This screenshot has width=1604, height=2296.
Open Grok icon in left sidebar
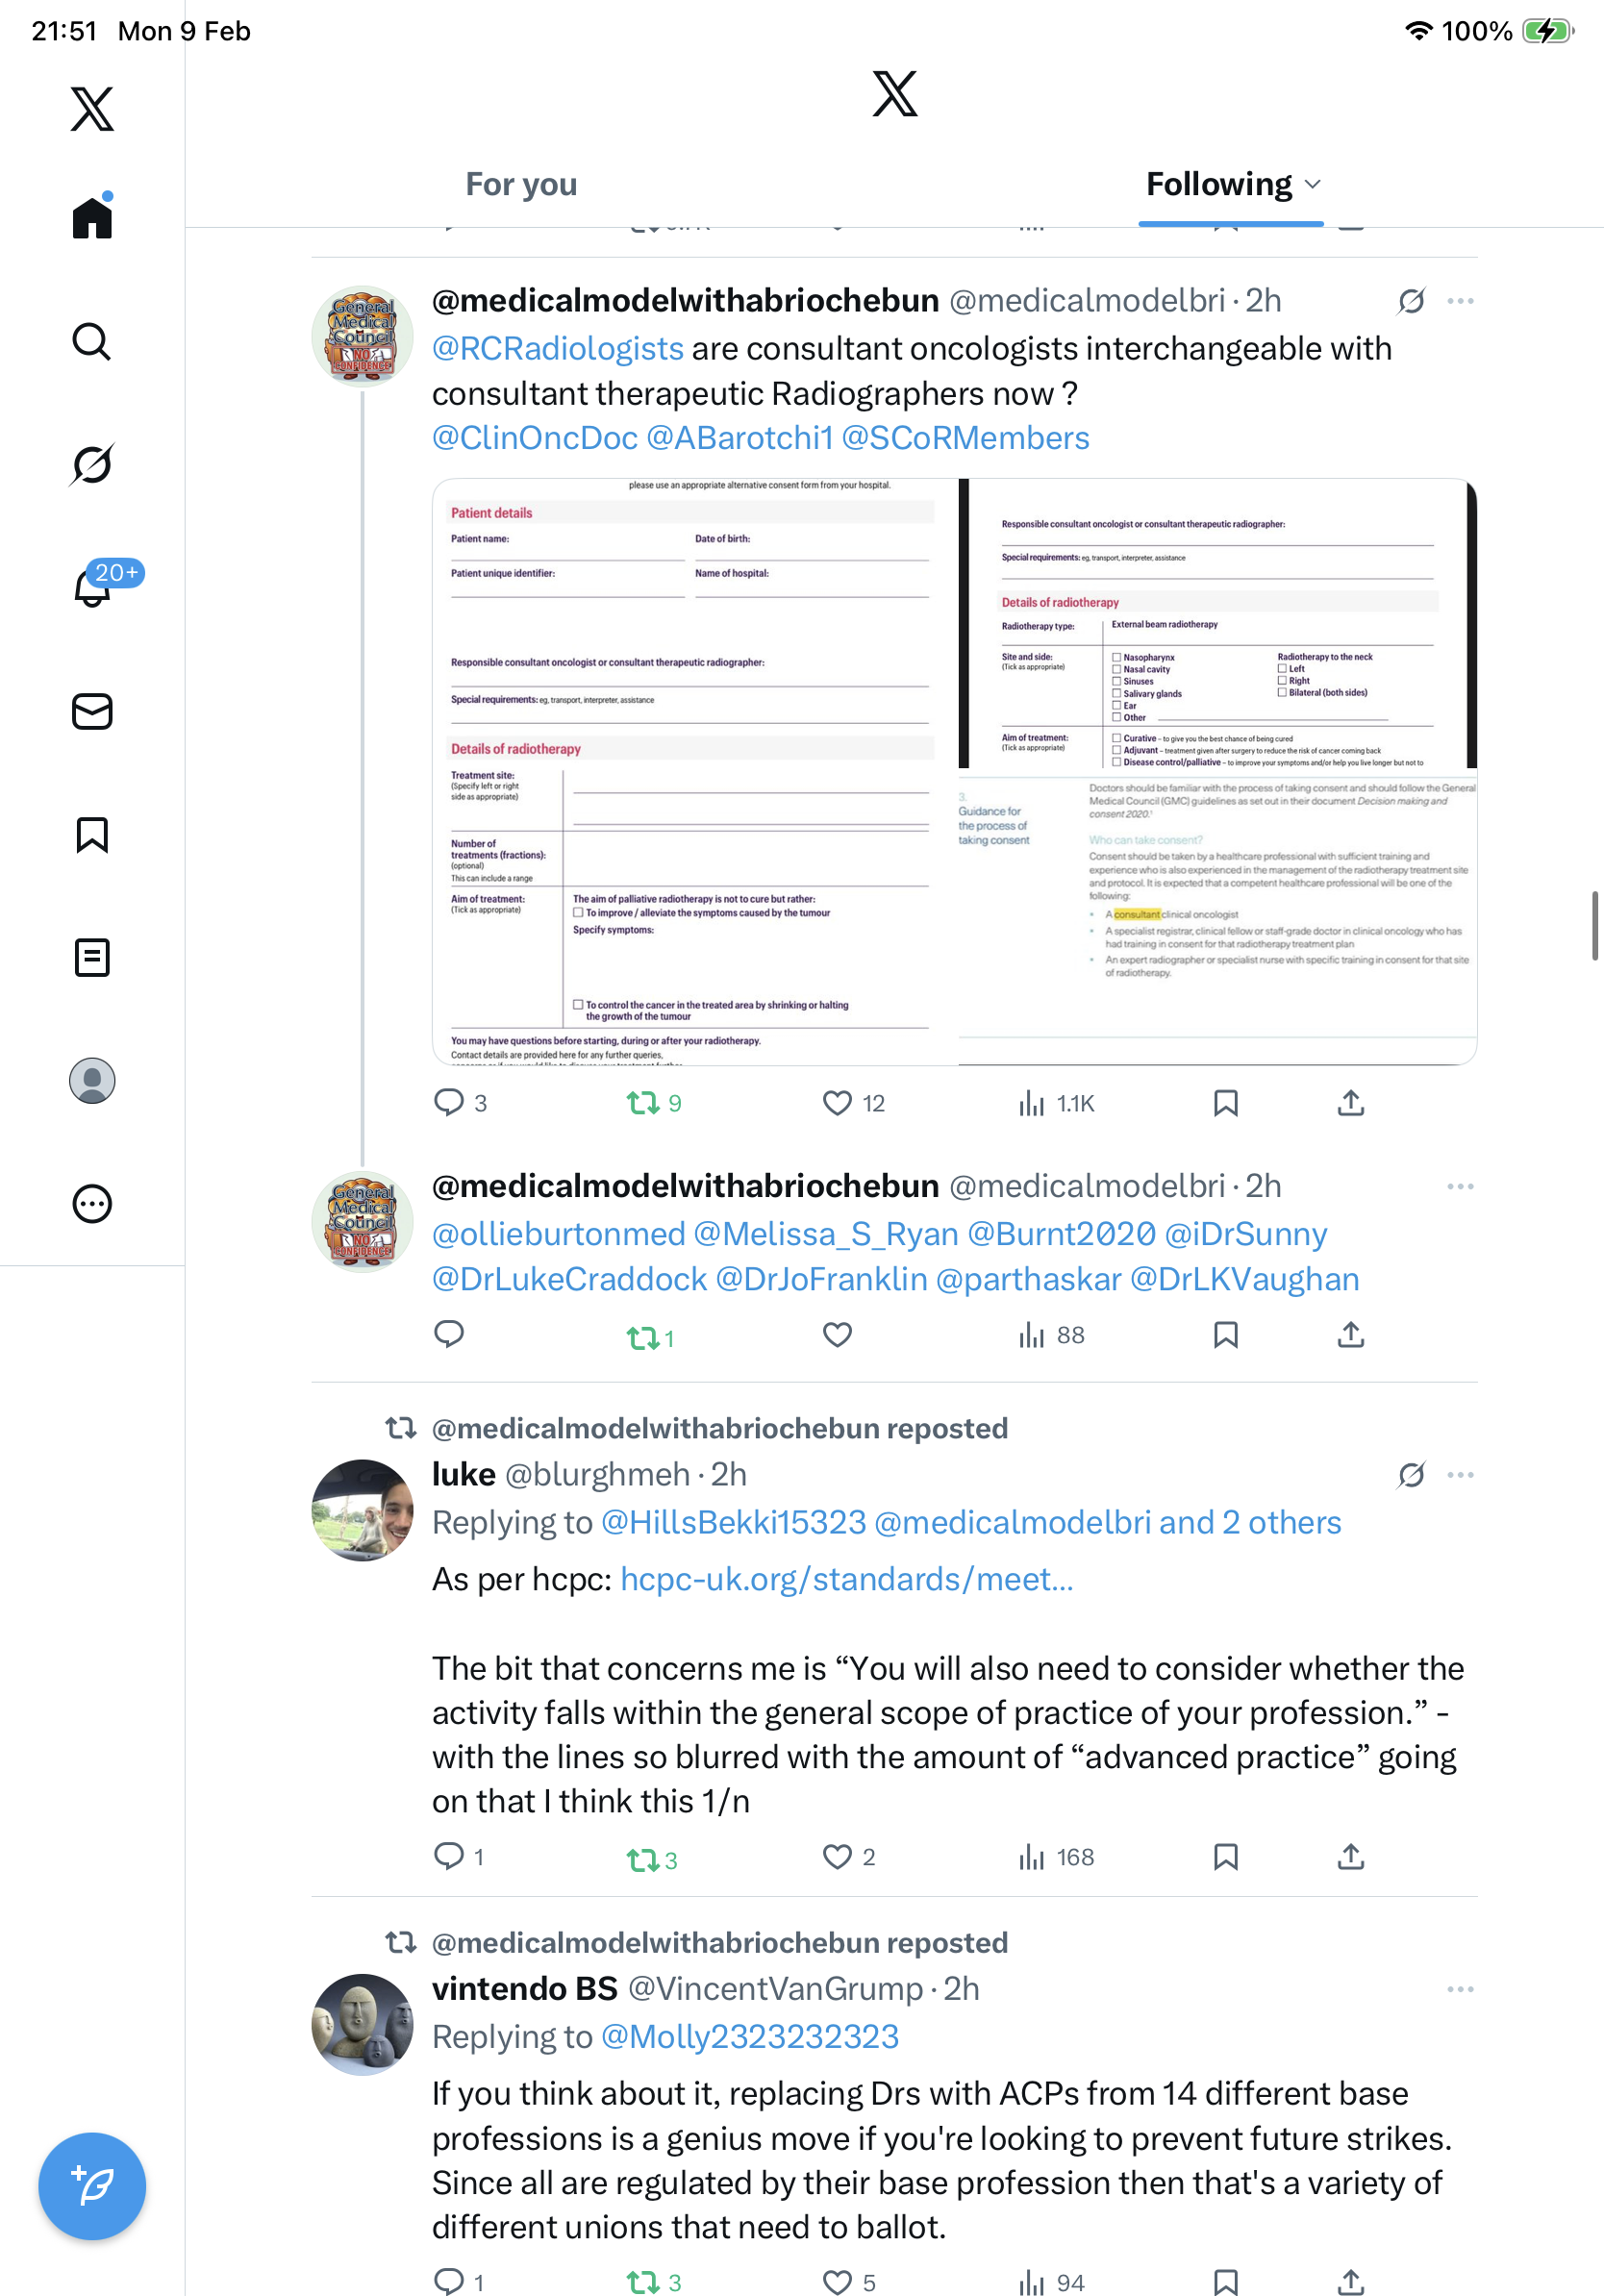click(92, 464)
